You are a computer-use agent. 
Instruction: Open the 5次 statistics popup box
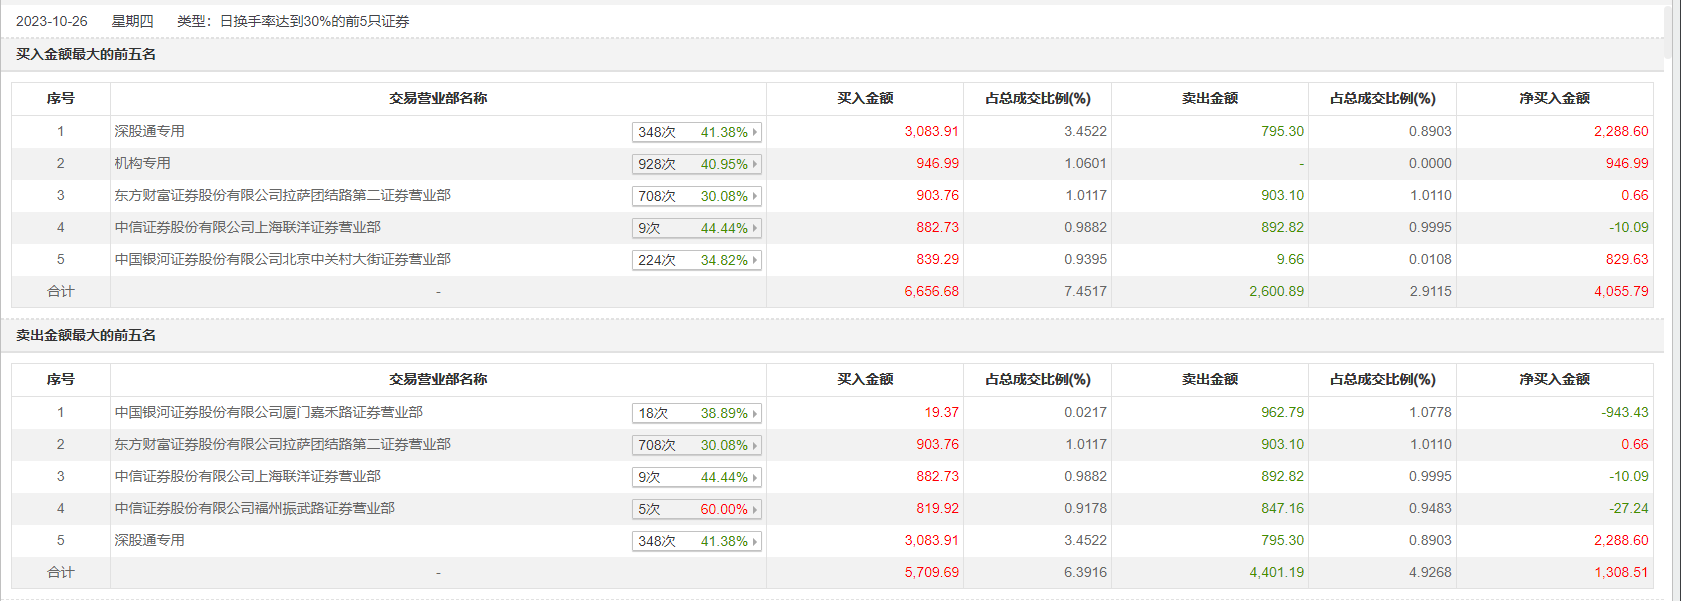(x=696, y=509)
